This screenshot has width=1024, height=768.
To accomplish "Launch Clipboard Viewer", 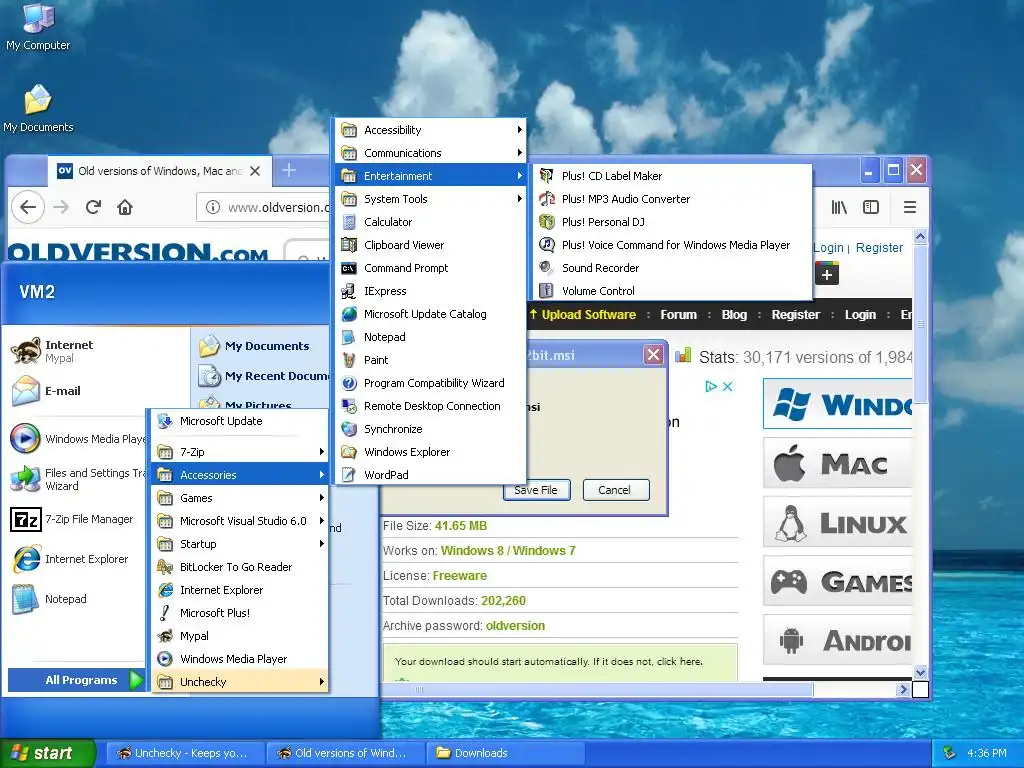I will pyautogui.click(x=431, y=245).
